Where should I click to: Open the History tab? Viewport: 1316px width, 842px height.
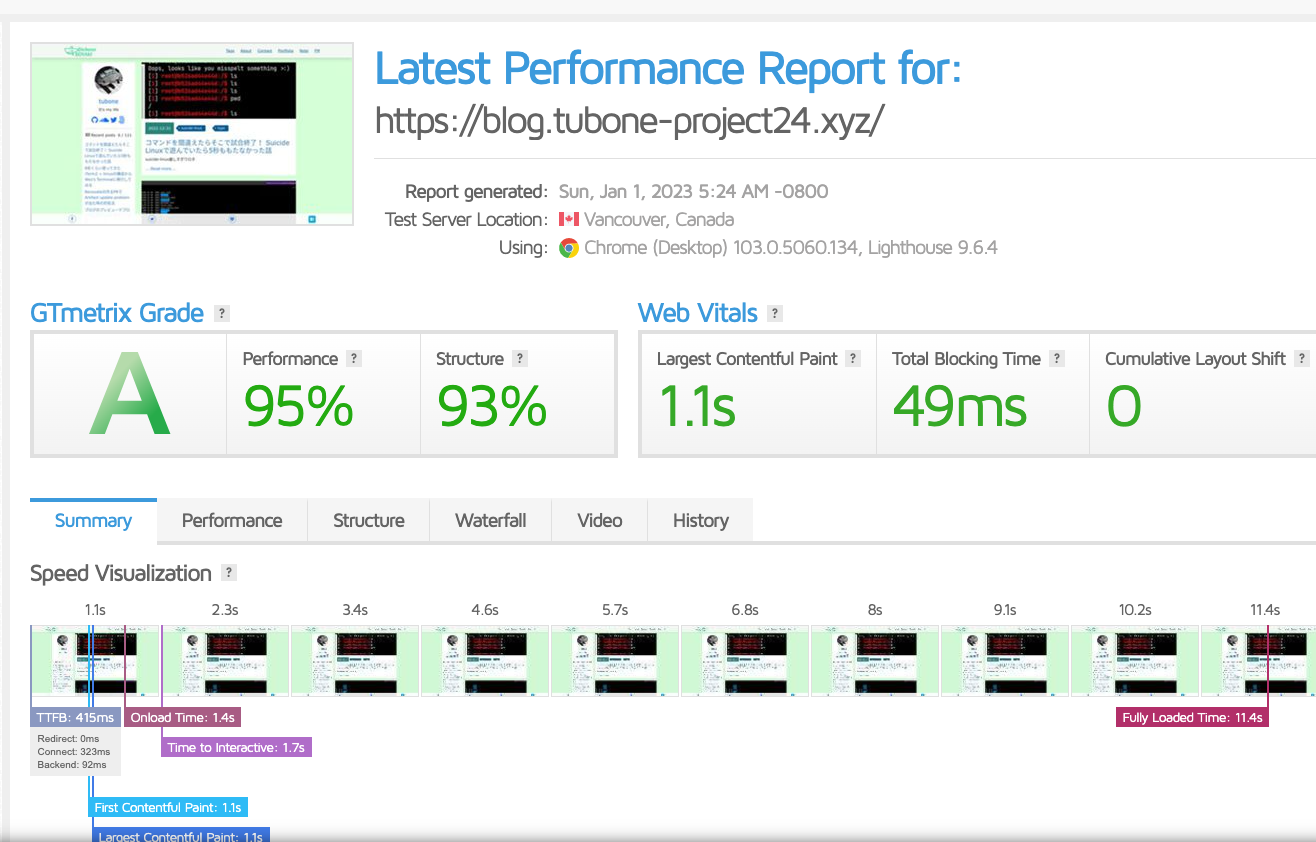pos(700,521)
